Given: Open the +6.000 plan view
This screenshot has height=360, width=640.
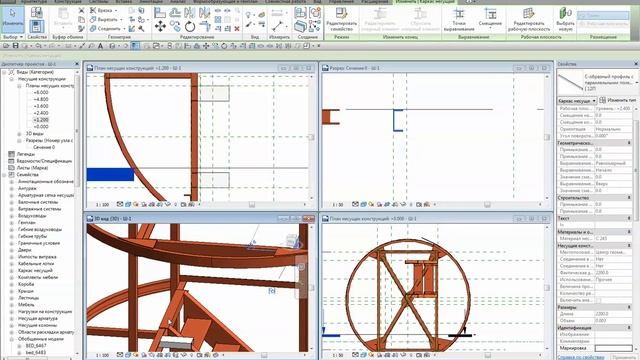Looking at the screenshot, I should (41, 93).
